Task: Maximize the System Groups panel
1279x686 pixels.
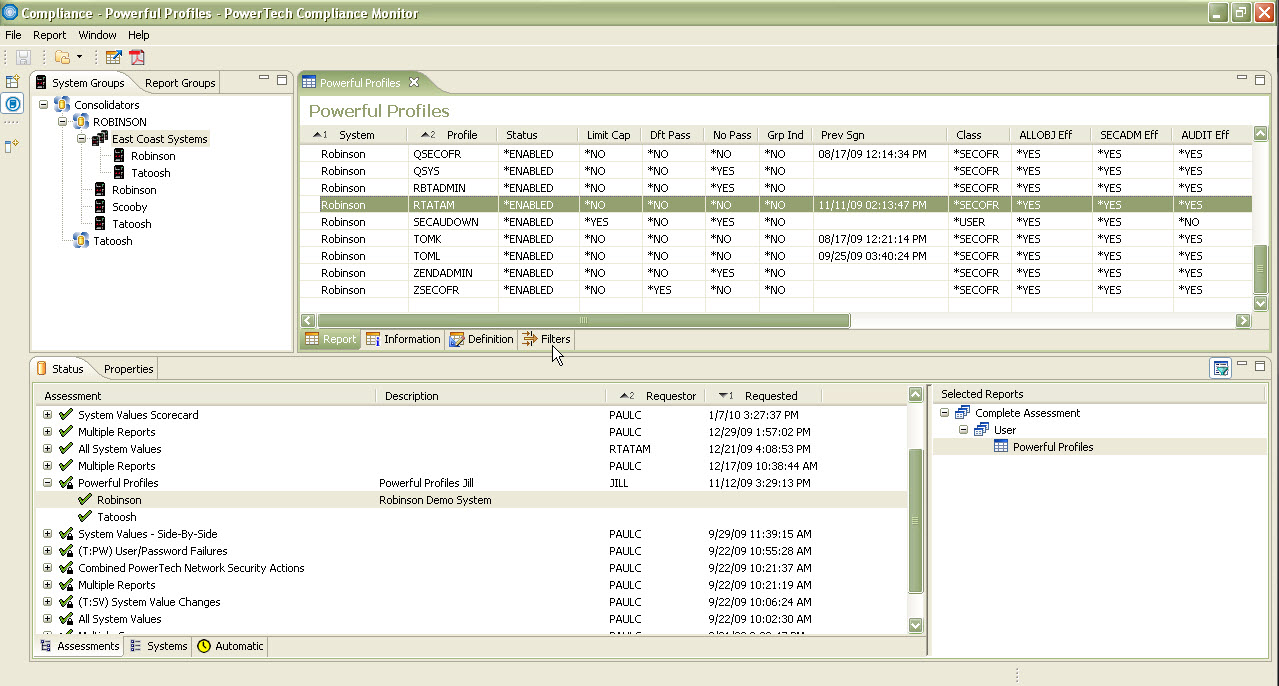Action: pos(282,79)
